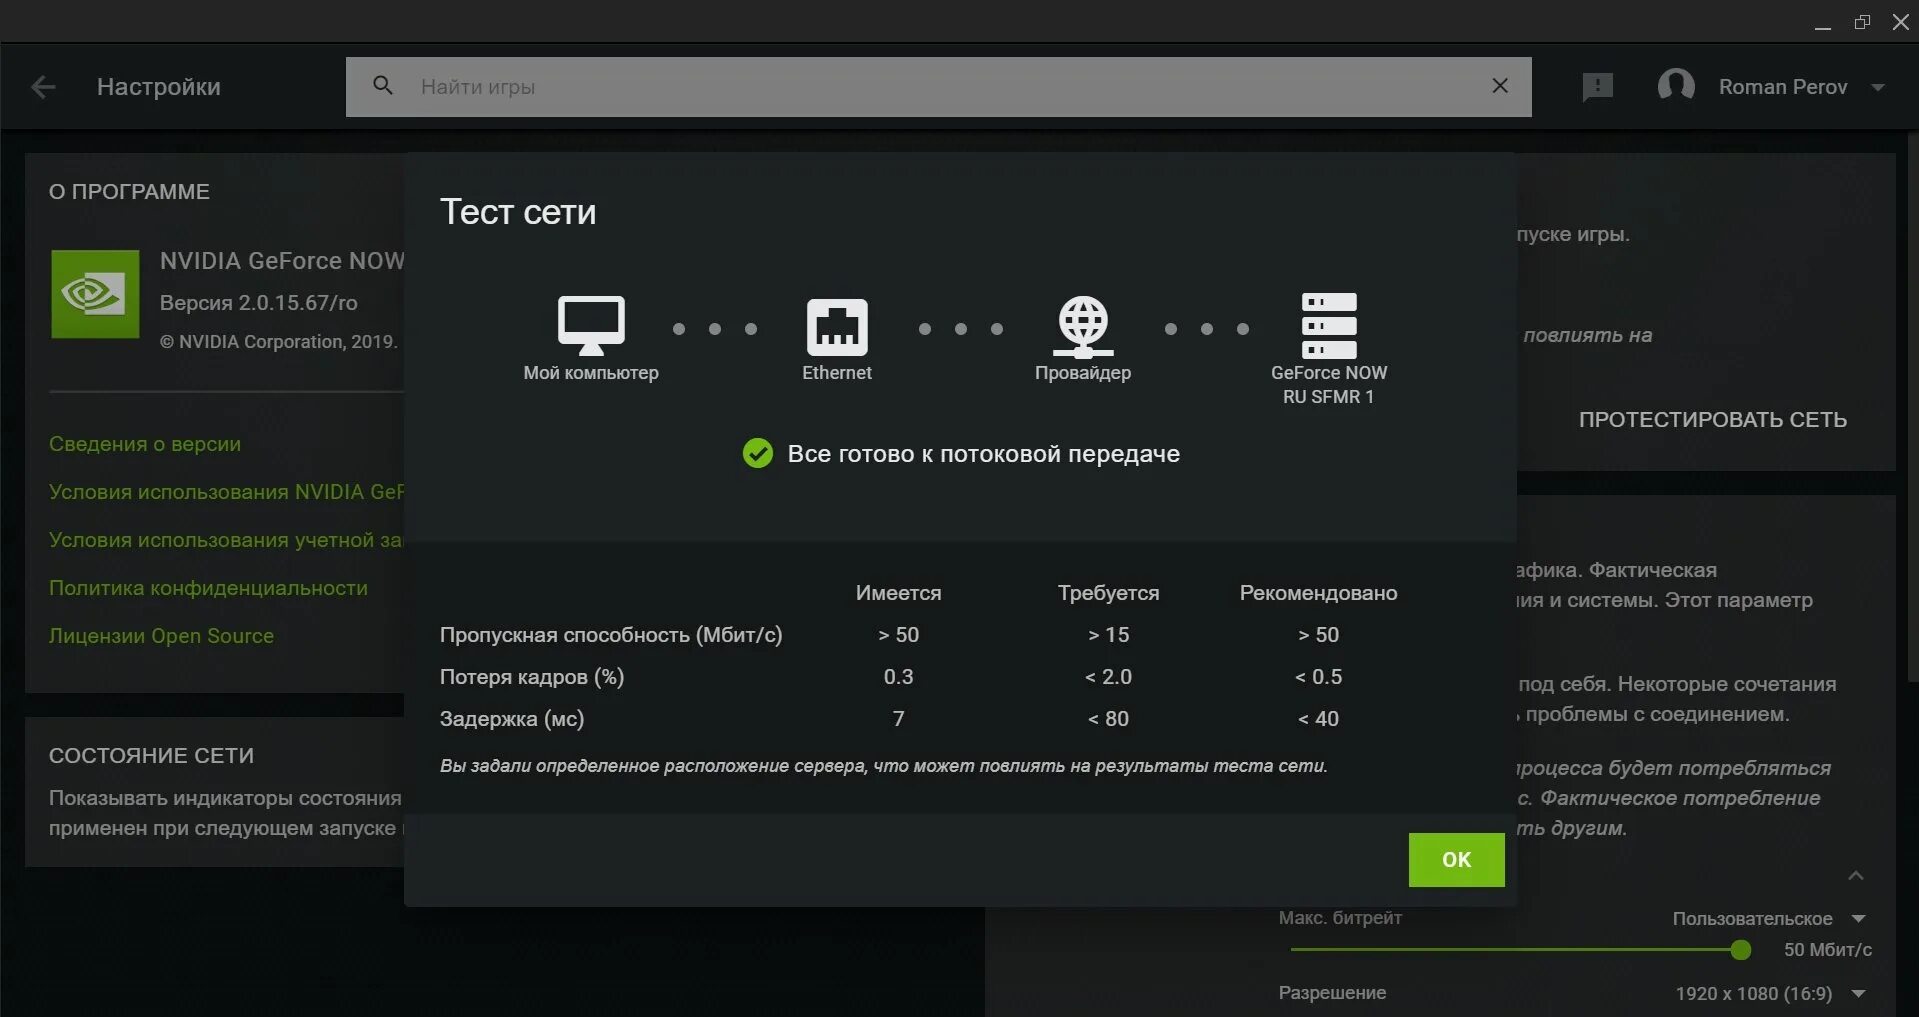
Task: Open Условия использования NVIDIA GeForce link
Action: [227, 492]
